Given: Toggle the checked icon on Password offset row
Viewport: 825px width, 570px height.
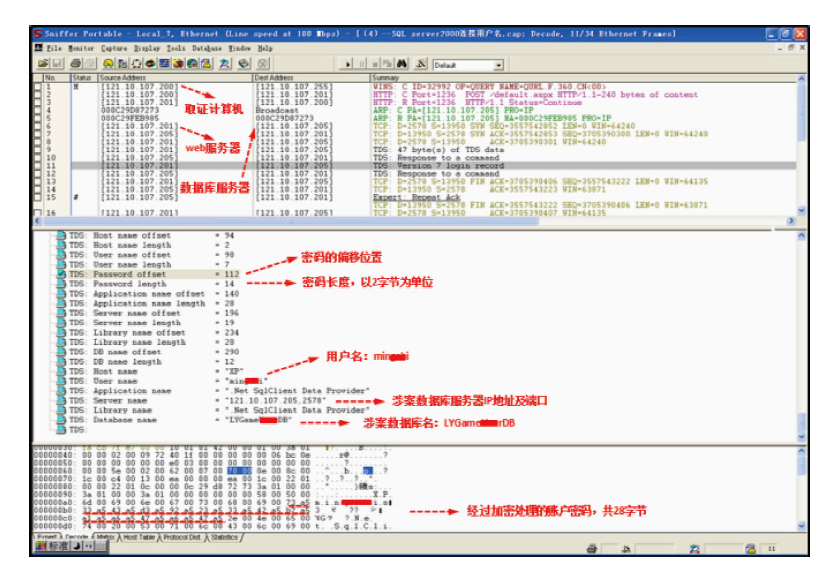Looking at the screenshot, I should (x=61, y=274).
